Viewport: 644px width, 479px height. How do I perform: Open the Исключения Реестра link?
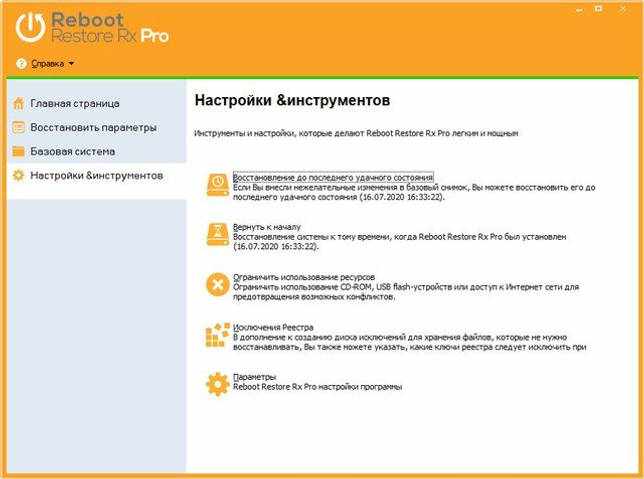[273, 327]
